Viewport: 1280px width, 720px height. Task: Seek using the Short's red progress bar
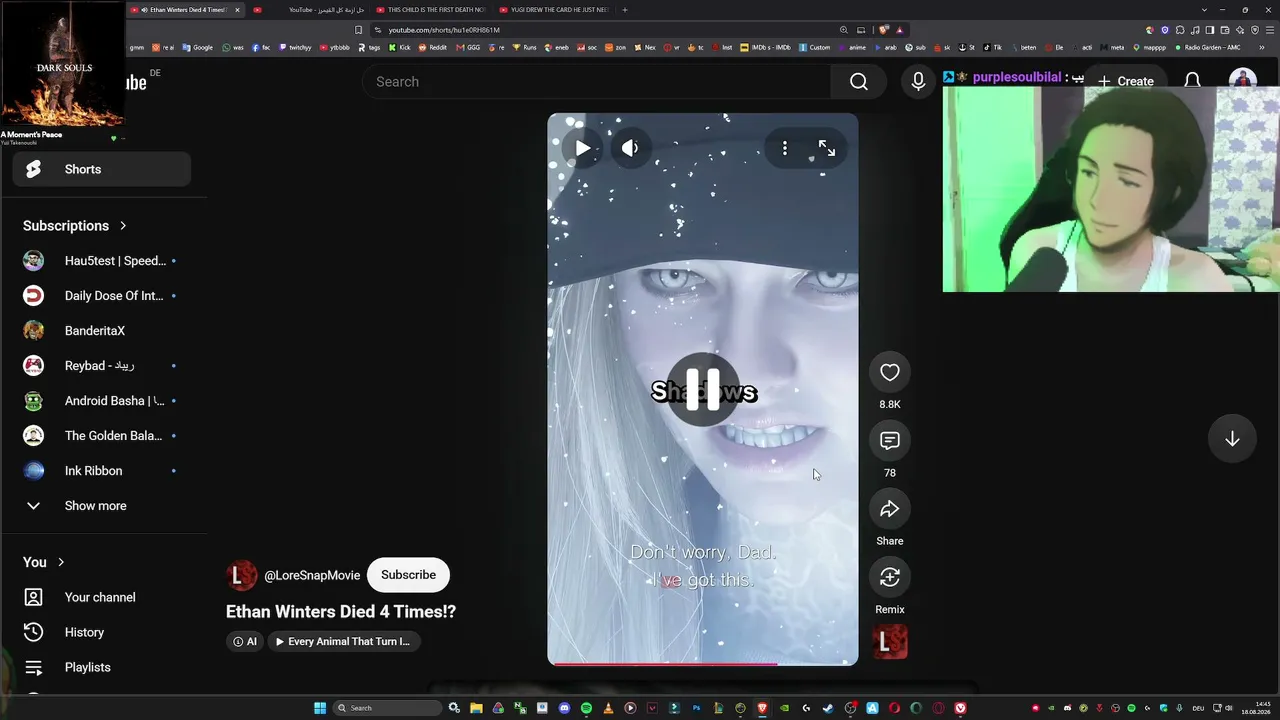pos(703,663)
